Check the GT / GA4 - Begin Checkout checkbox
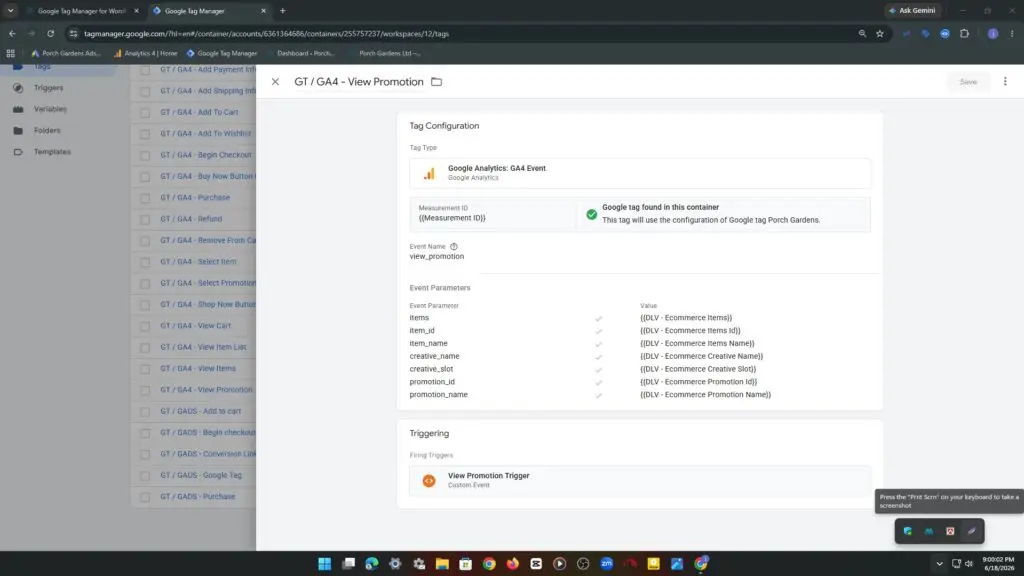The image size is (1024, 576). pyautogui.click(x=145, y=155)
